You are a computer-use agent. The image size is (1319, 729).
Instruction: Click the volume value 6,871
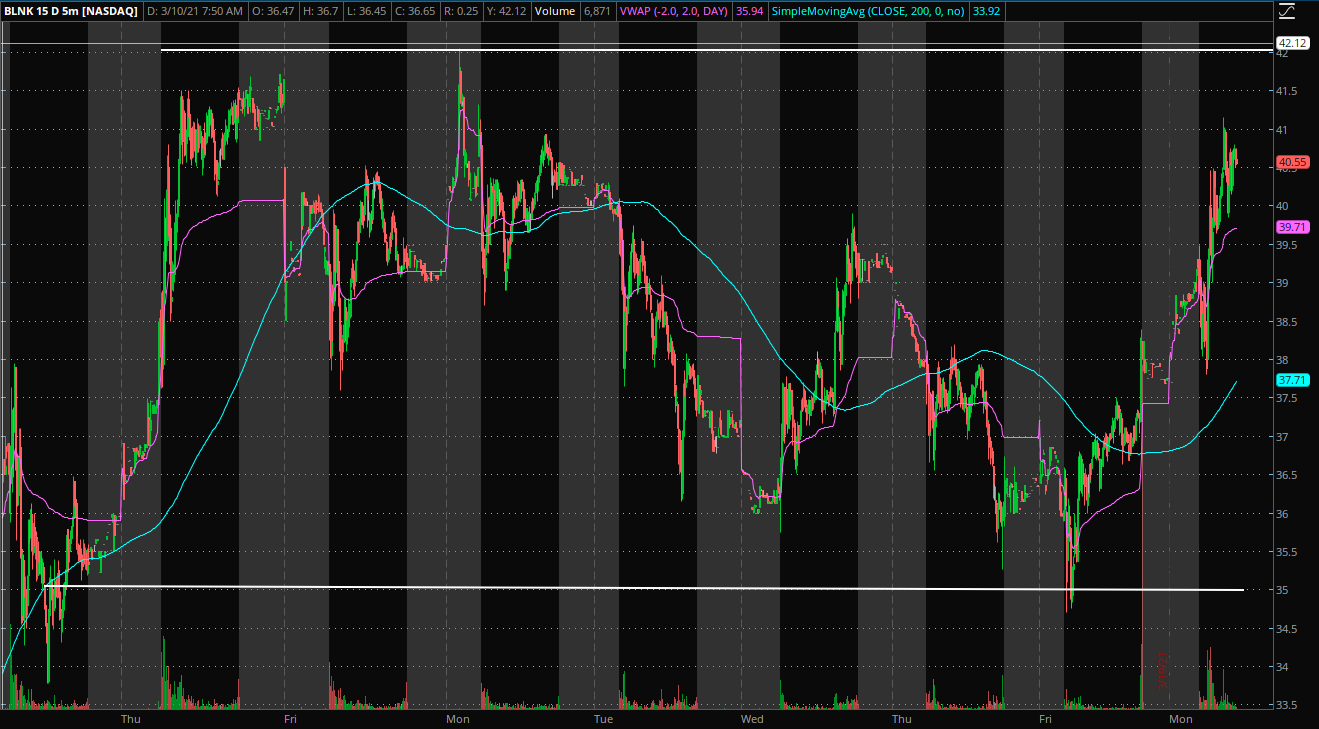pos(597,11)
